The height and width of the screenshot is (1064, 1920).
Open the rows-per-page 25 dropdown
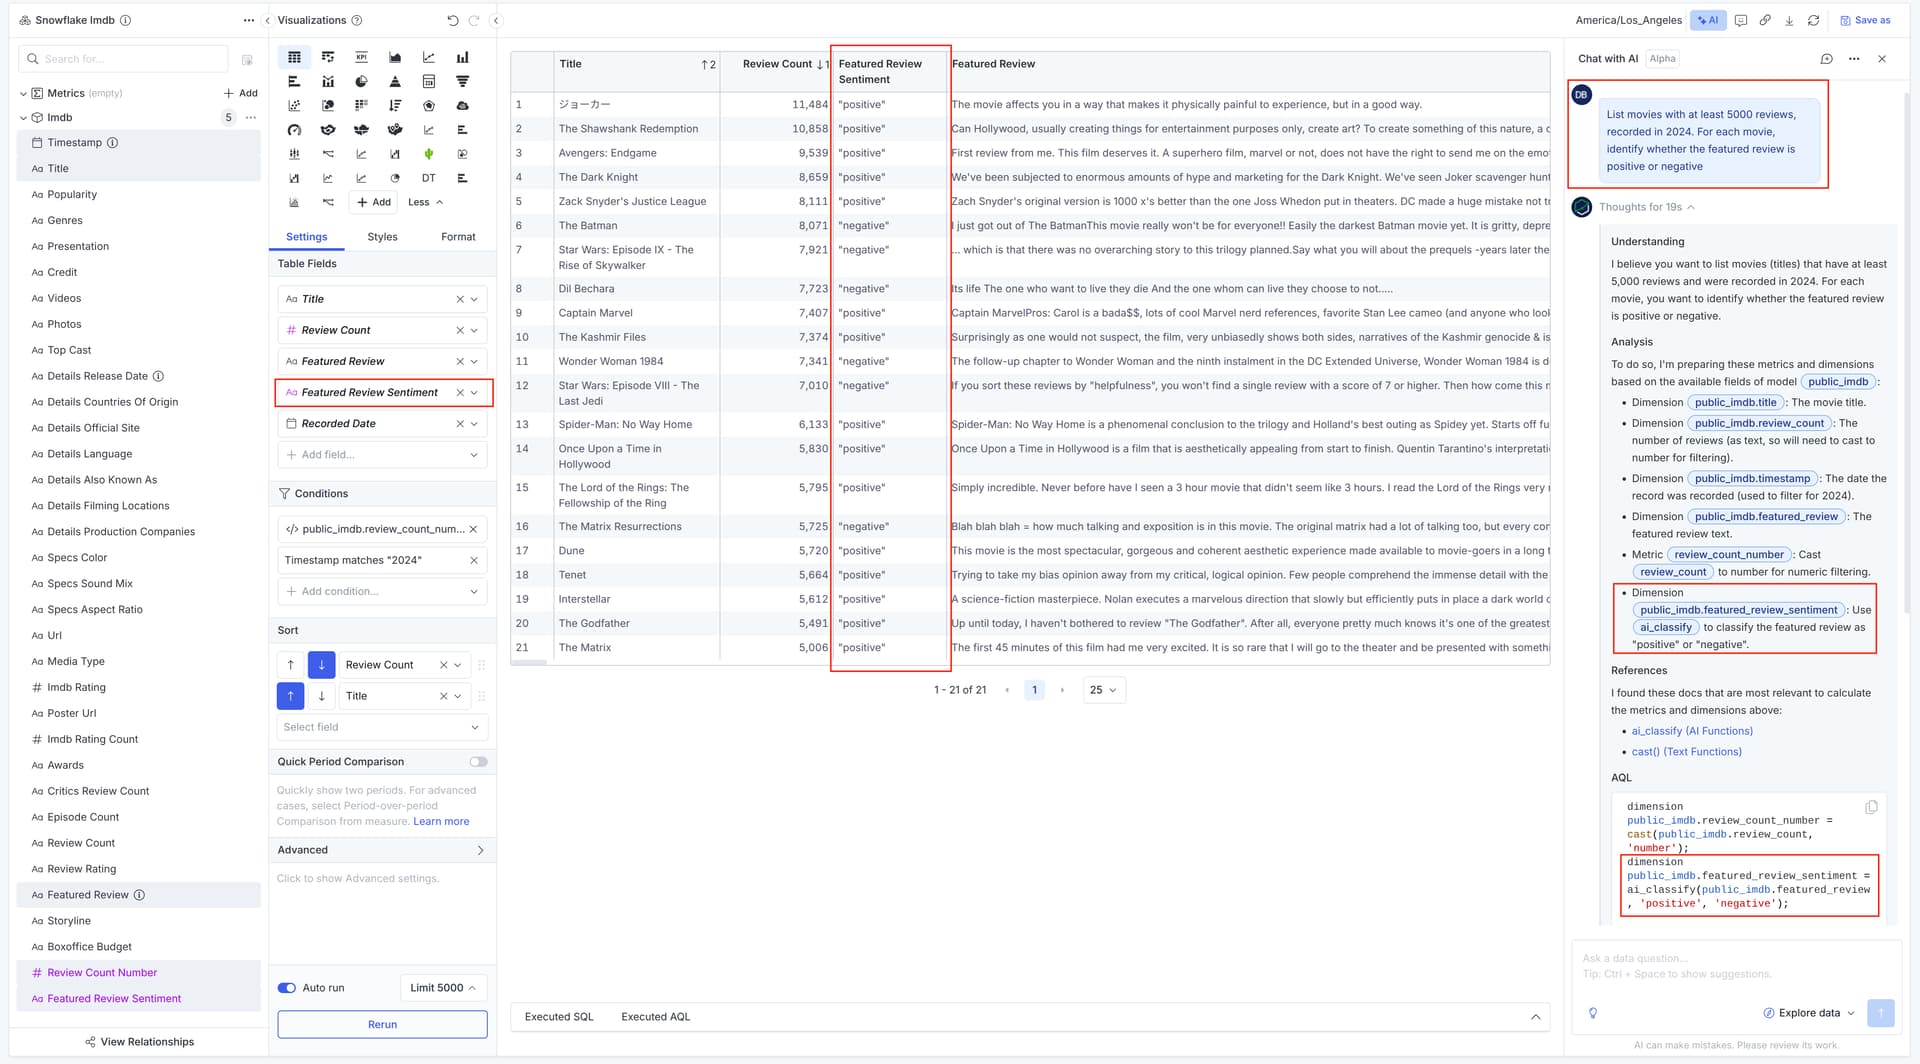1103,690
